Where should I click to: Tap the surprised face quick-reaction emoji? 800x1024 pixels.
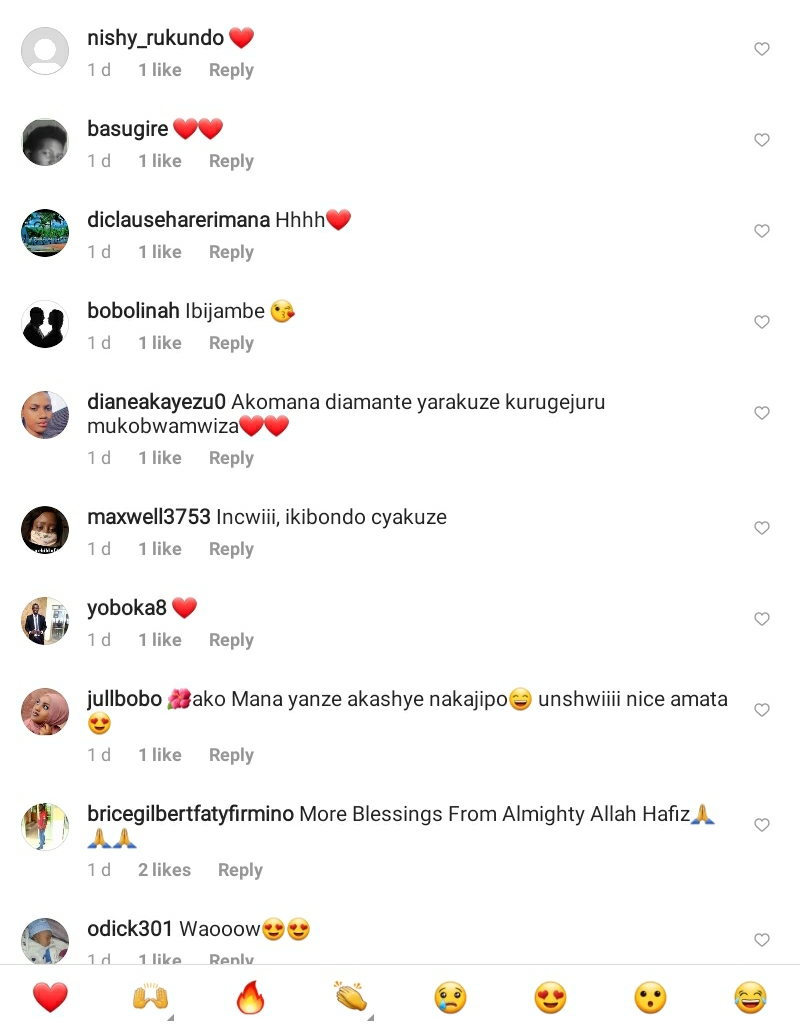point(650,997)
